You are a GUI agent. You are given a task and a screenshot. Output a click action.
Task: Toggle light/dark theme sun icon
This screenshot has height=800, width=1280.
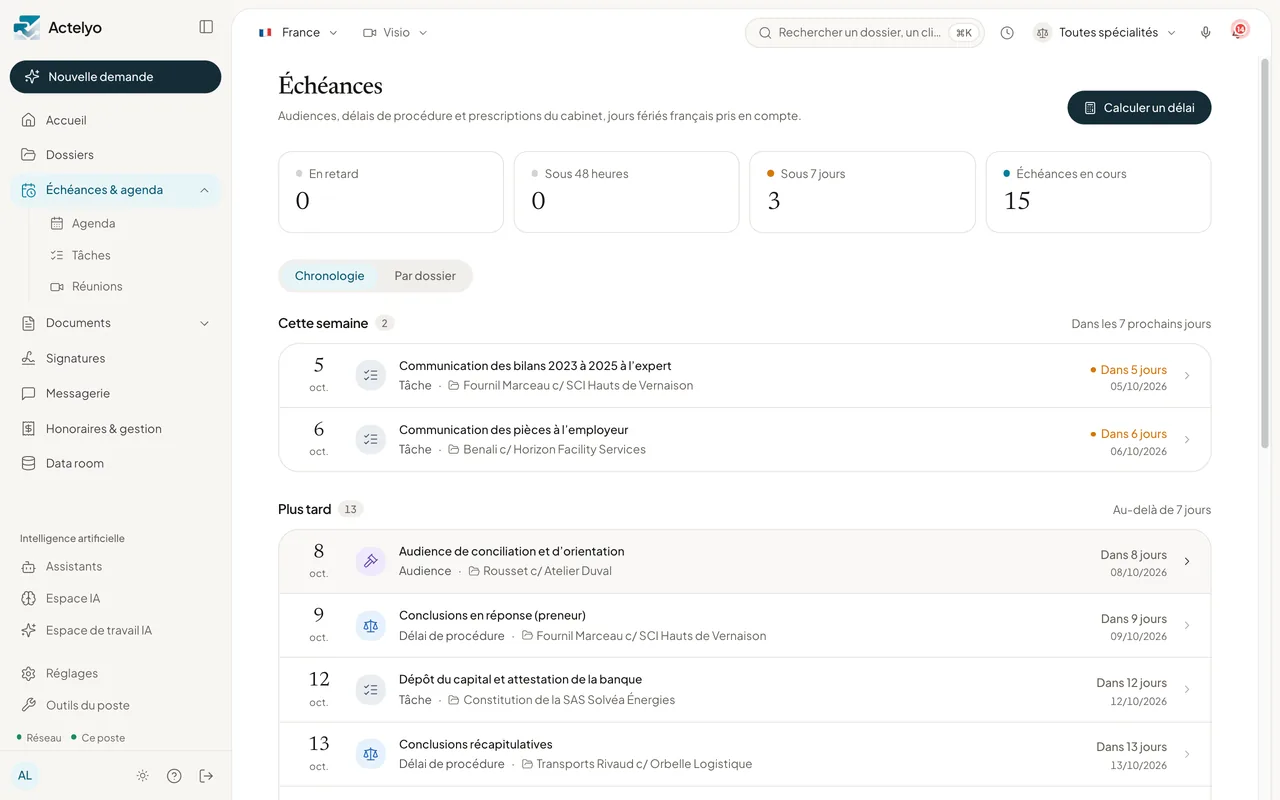pos(143,776)
